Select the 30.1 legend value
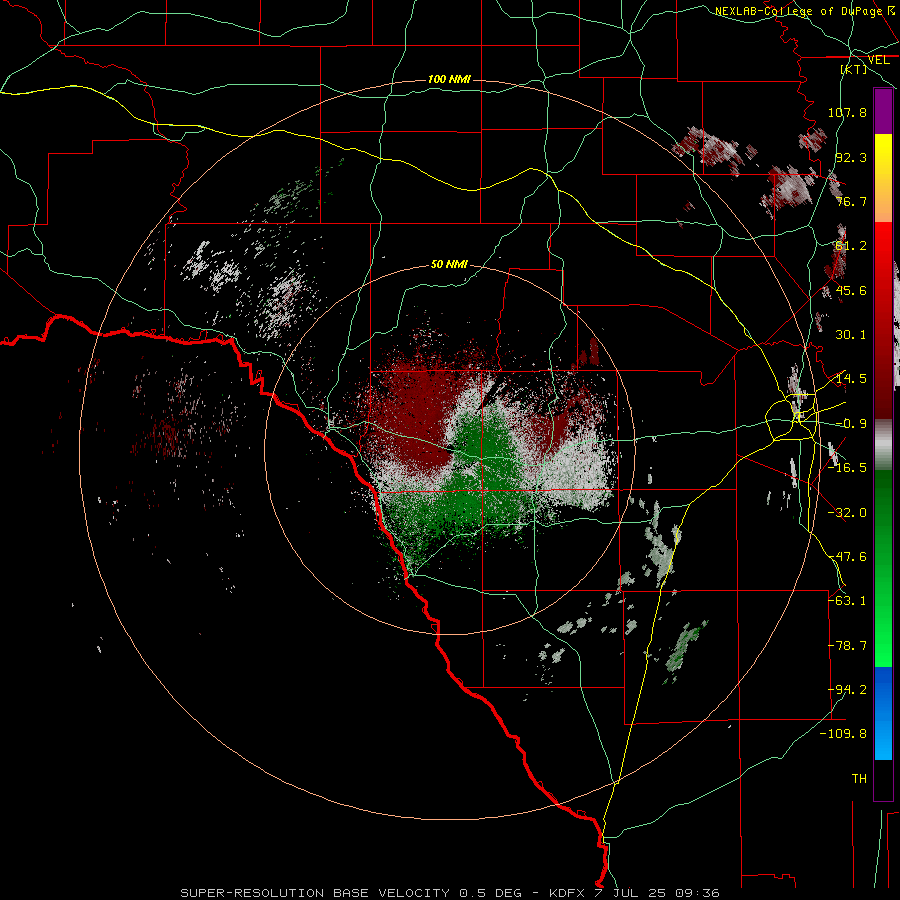This screenshot has height=900, width=900. pos(851,335)
